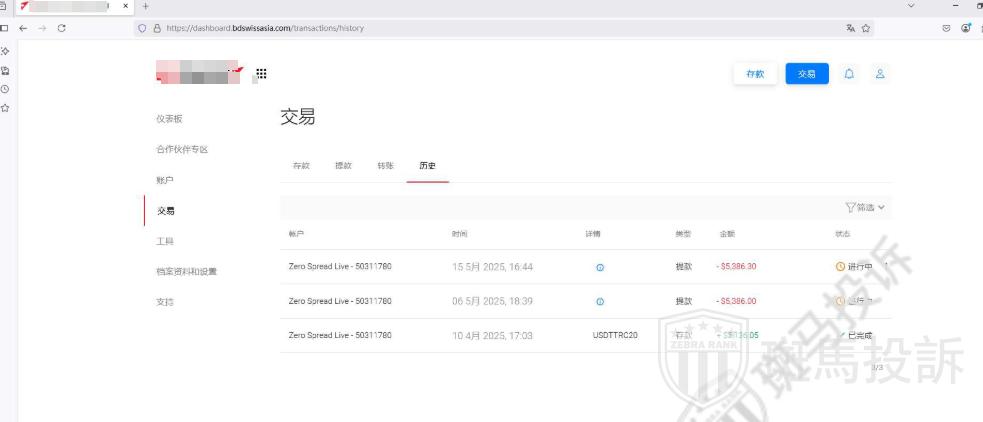This screenshot has height=422, width=983.
Task: Open 档案资料和设置 in the sidebar
Action: [186, 272]
